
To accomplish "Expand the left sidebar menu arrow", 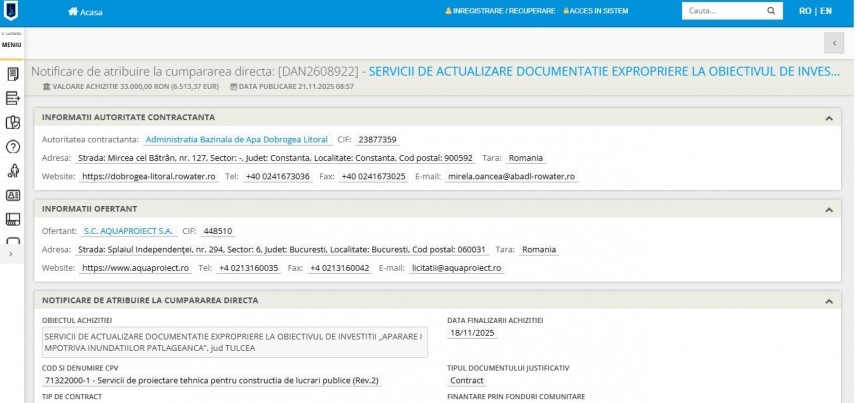I will click(10, 255).
